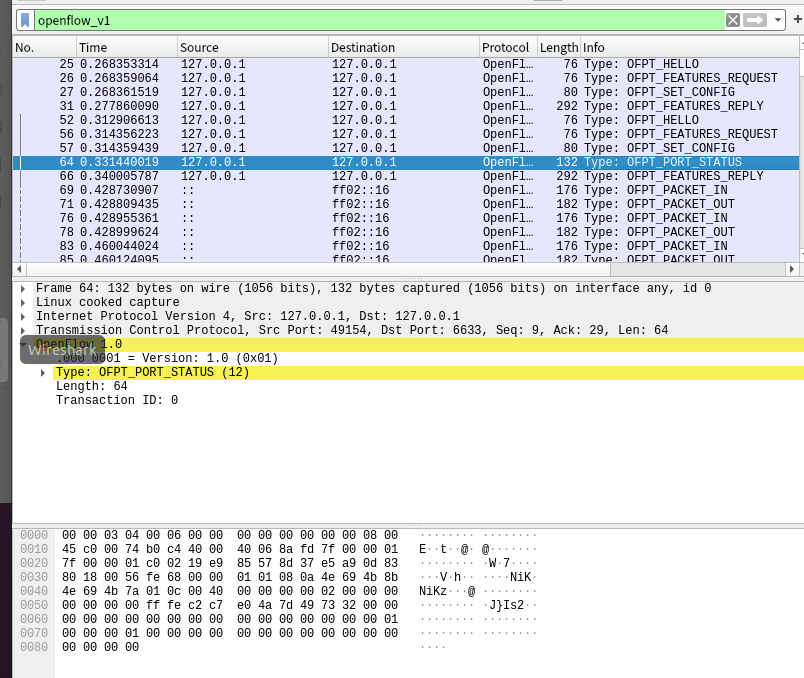
Task: Sort packets by the Destination column
Action: click(x=404, y=48)
